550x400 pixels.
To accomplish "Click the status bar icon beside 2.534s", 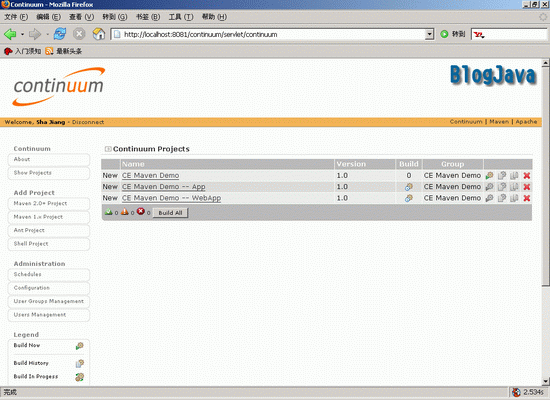I will coord(516,392).
